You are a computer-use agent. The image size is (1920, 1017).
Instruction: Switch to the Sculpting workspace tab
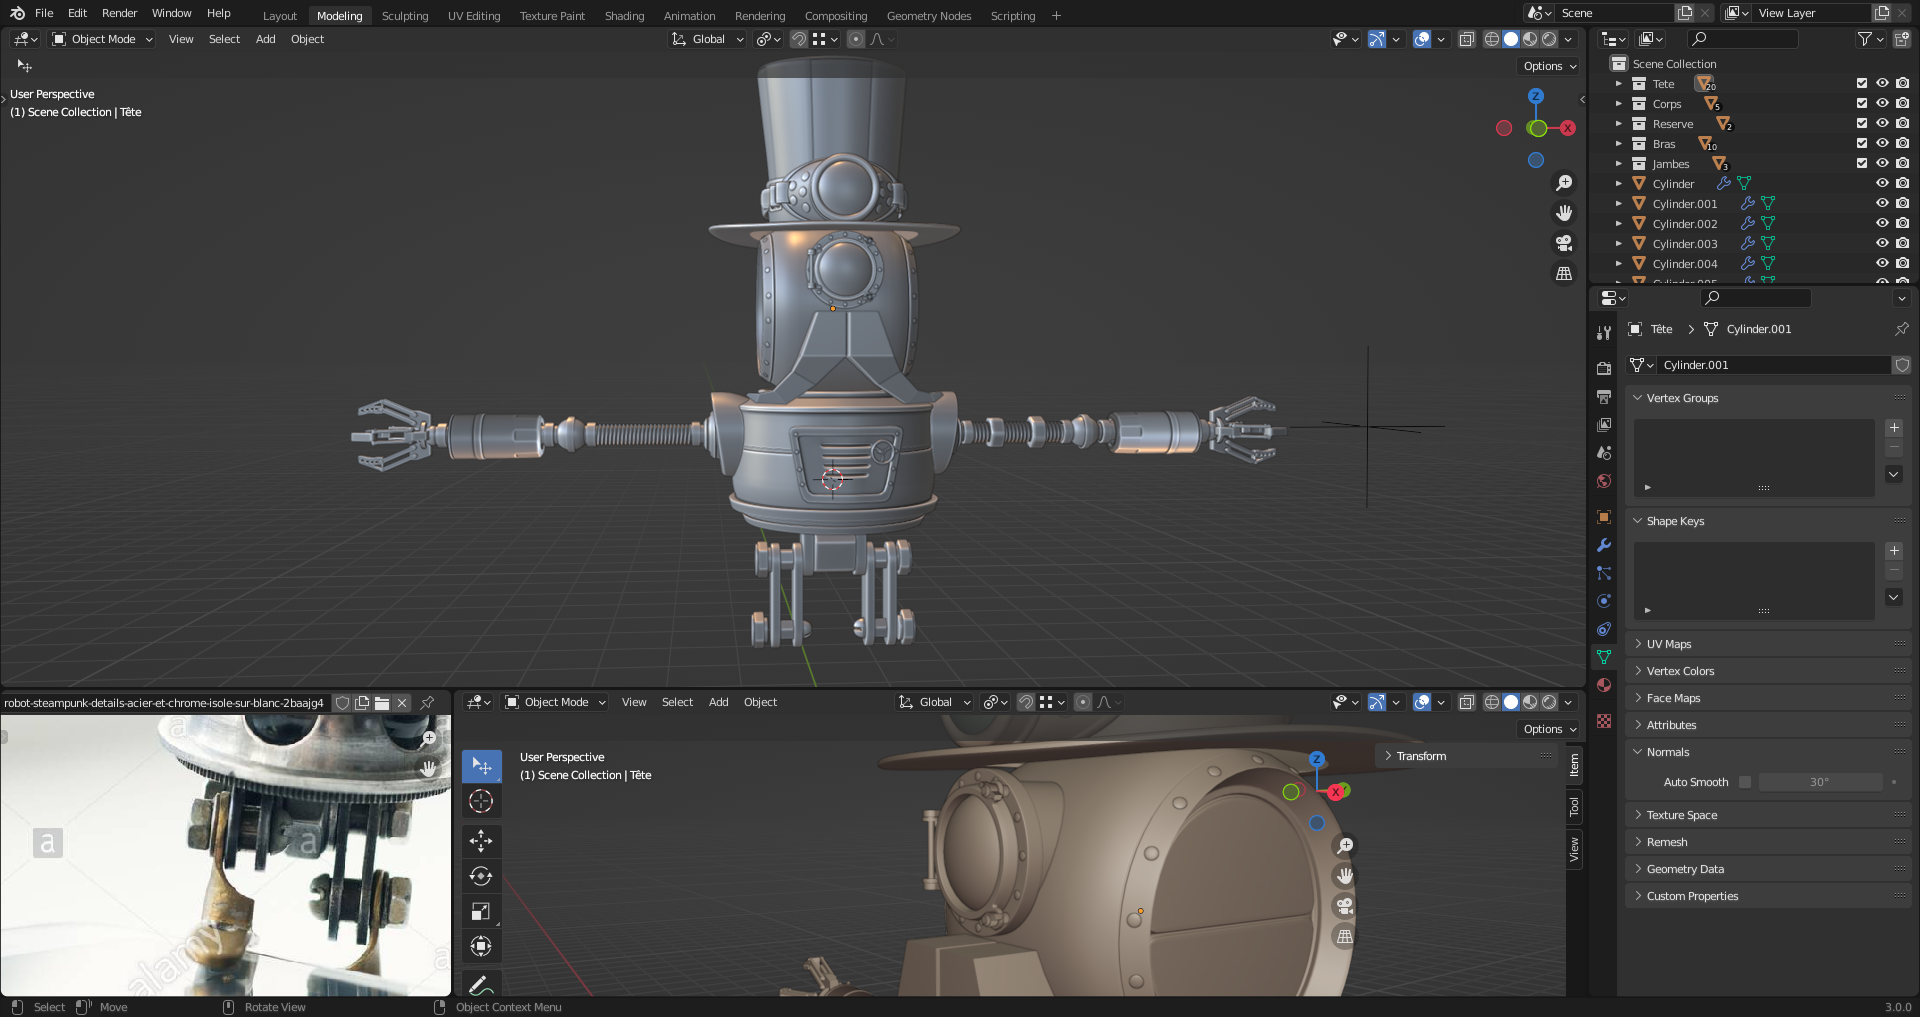pos(405,16)
